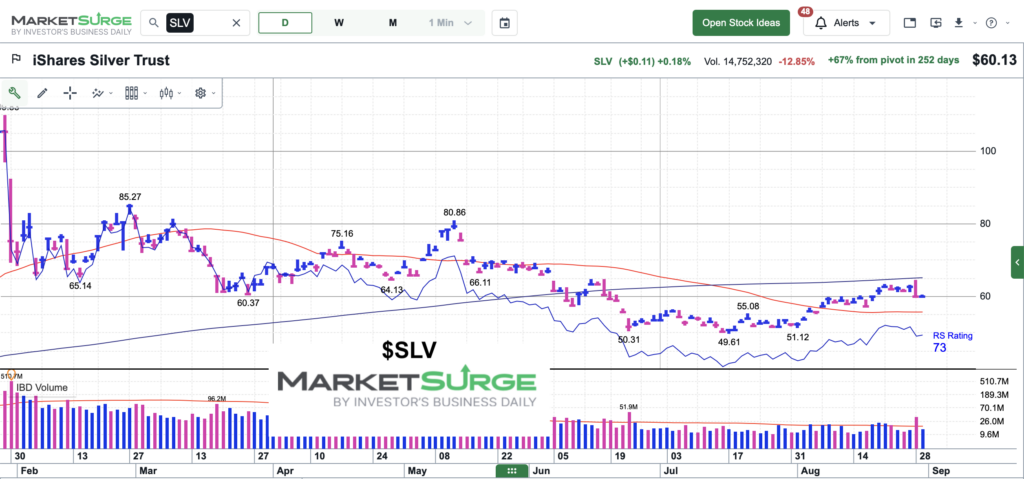The width and height of the screenshot is (1024, 479).
Task: Click the bell alerts icon
Action: 821,23
